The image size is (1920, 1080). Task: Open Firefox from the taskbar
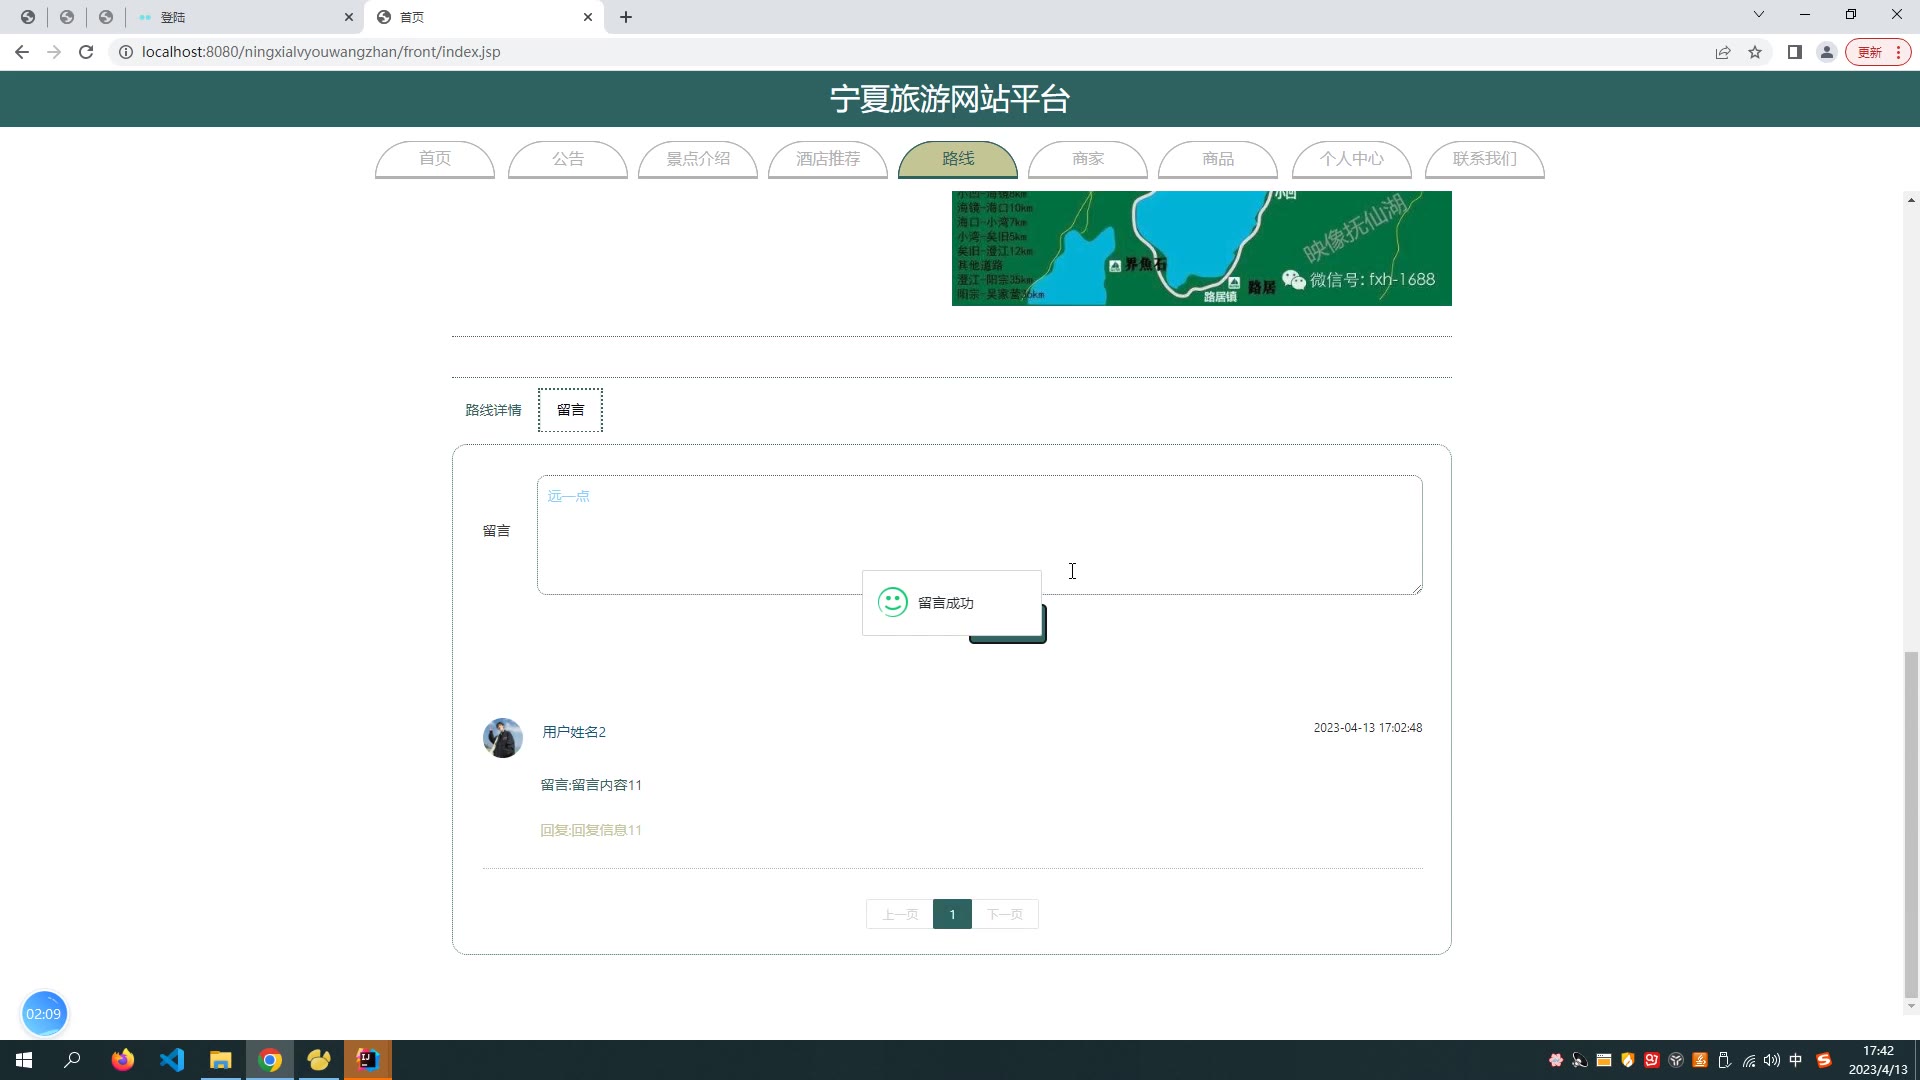tap(123, 1060)
